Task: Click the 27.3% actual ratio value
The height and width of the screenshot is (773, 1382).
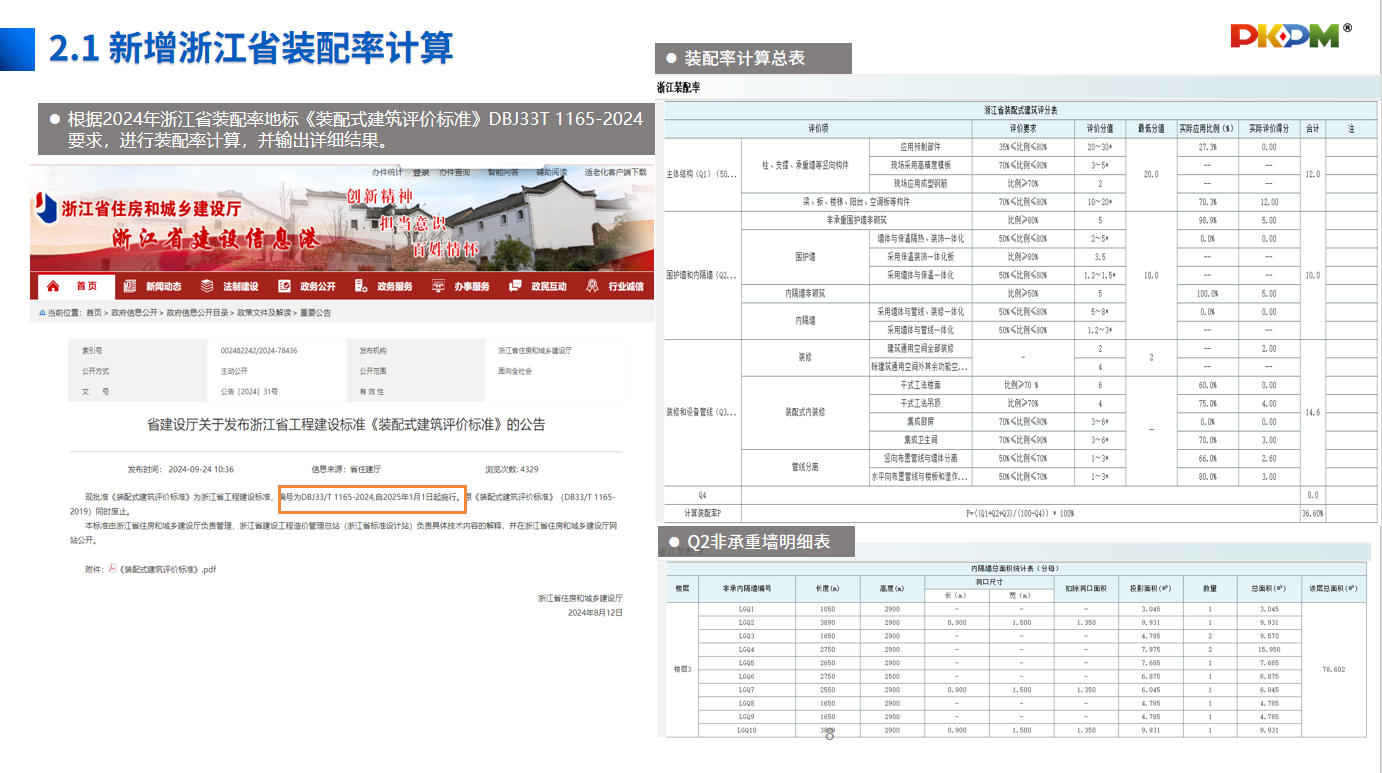Action: click(x=1207, y=147)
